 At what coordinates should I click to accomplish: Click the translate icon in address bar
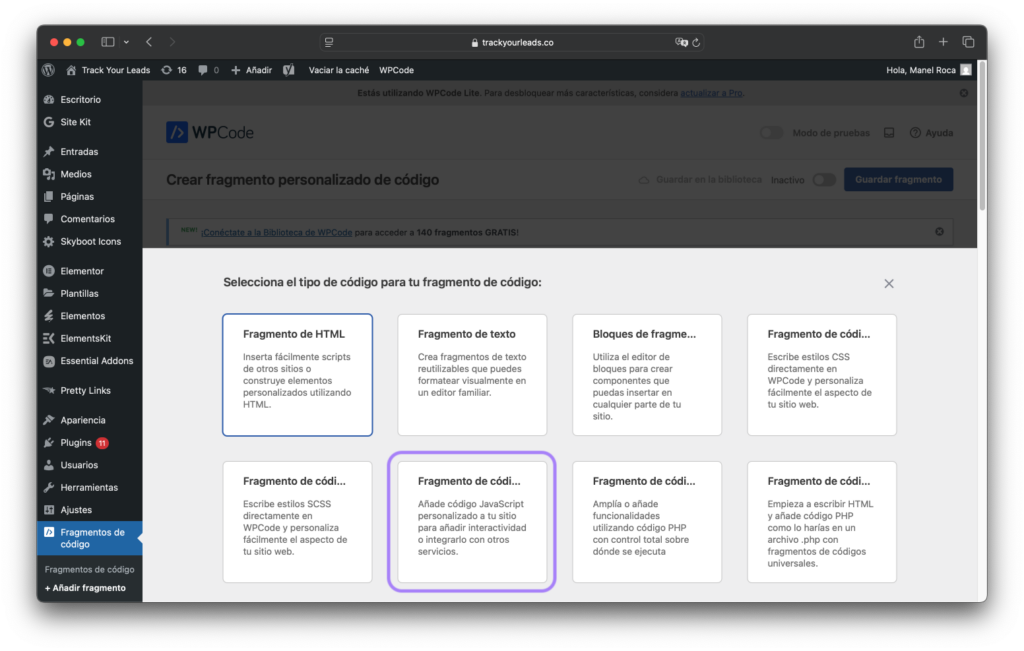pyautogui.click(x=681, y=42)
